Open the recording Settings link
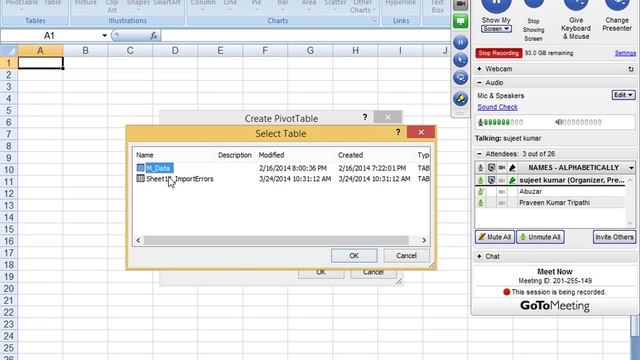This screenshot has height=360, width=640. tap(625, 53)
